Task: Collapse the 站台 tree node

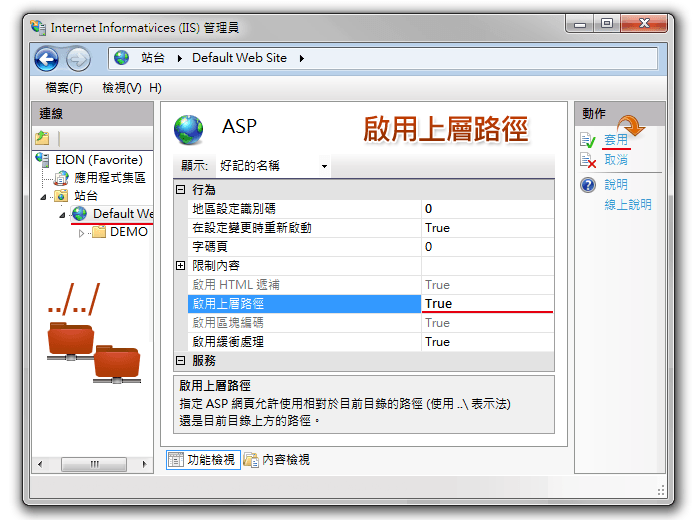Action: click(x=43, y=196)
